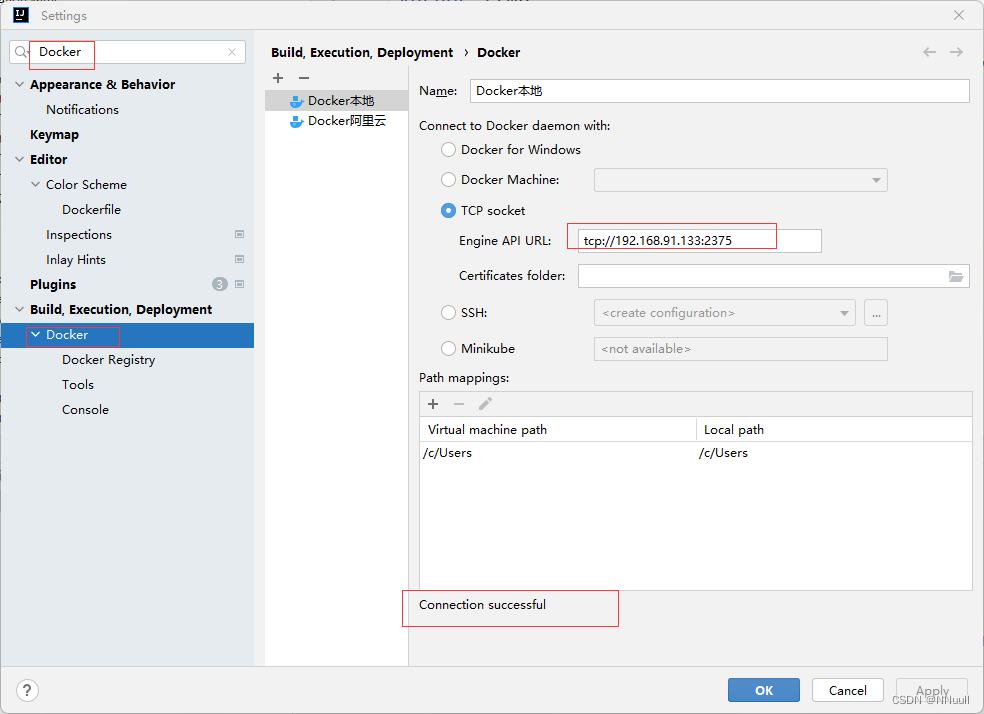Select the Docker本地 configuration
This screenshot has height=714, width=984.
point(336,100)
